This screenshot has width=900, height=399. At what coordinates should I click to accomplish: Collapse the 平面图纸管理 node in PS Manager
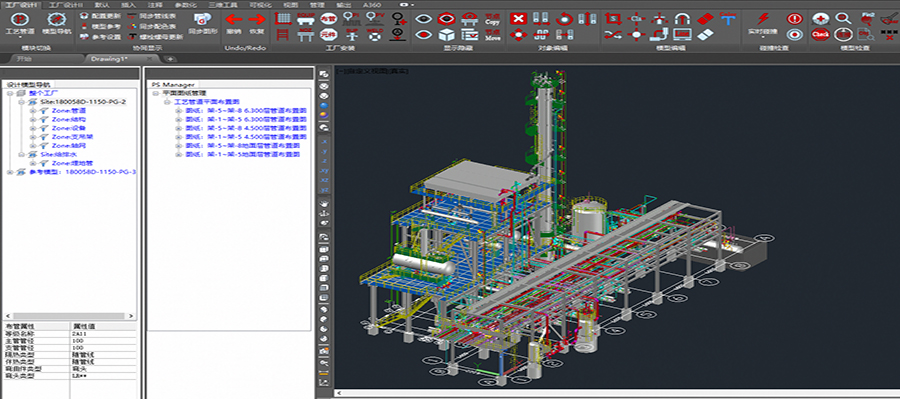click(156, 93)
